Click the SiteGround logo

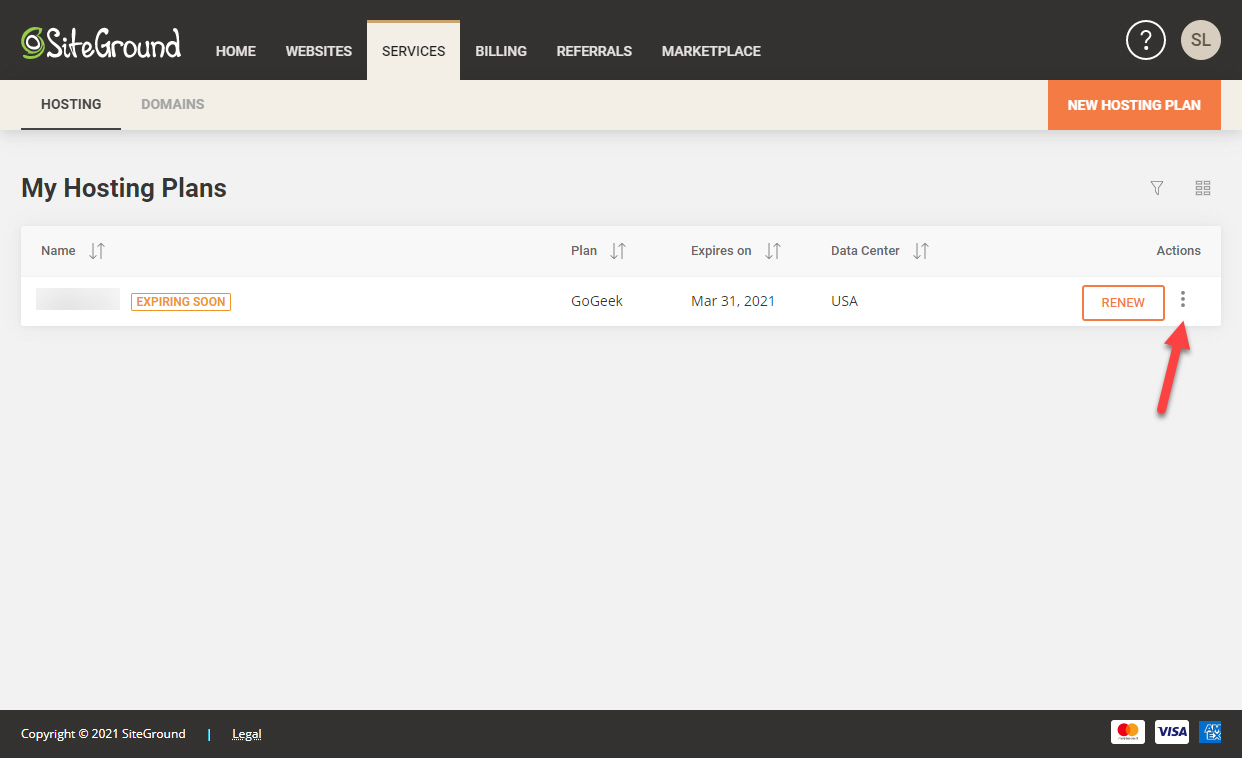pyautogui.click(x=101, y=44)
